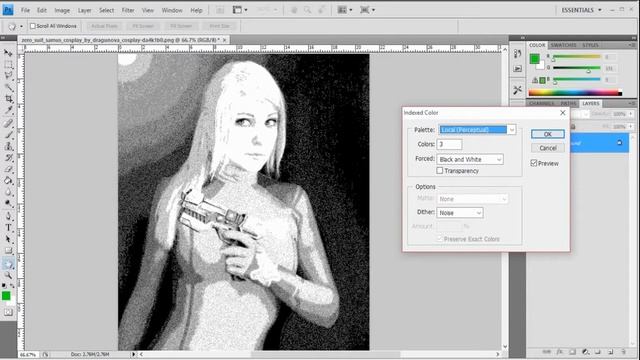The image size is (640, 360).
Task: Enable the Transparency checkbox
Action: pos(440,171)
